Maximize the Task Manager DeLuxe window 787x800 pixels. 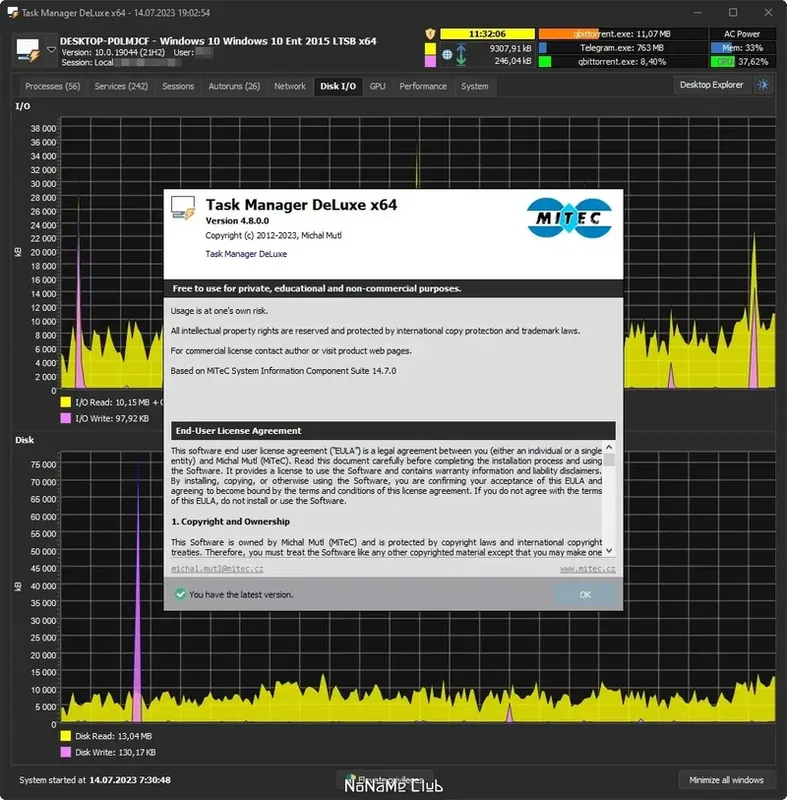(733, 12)
